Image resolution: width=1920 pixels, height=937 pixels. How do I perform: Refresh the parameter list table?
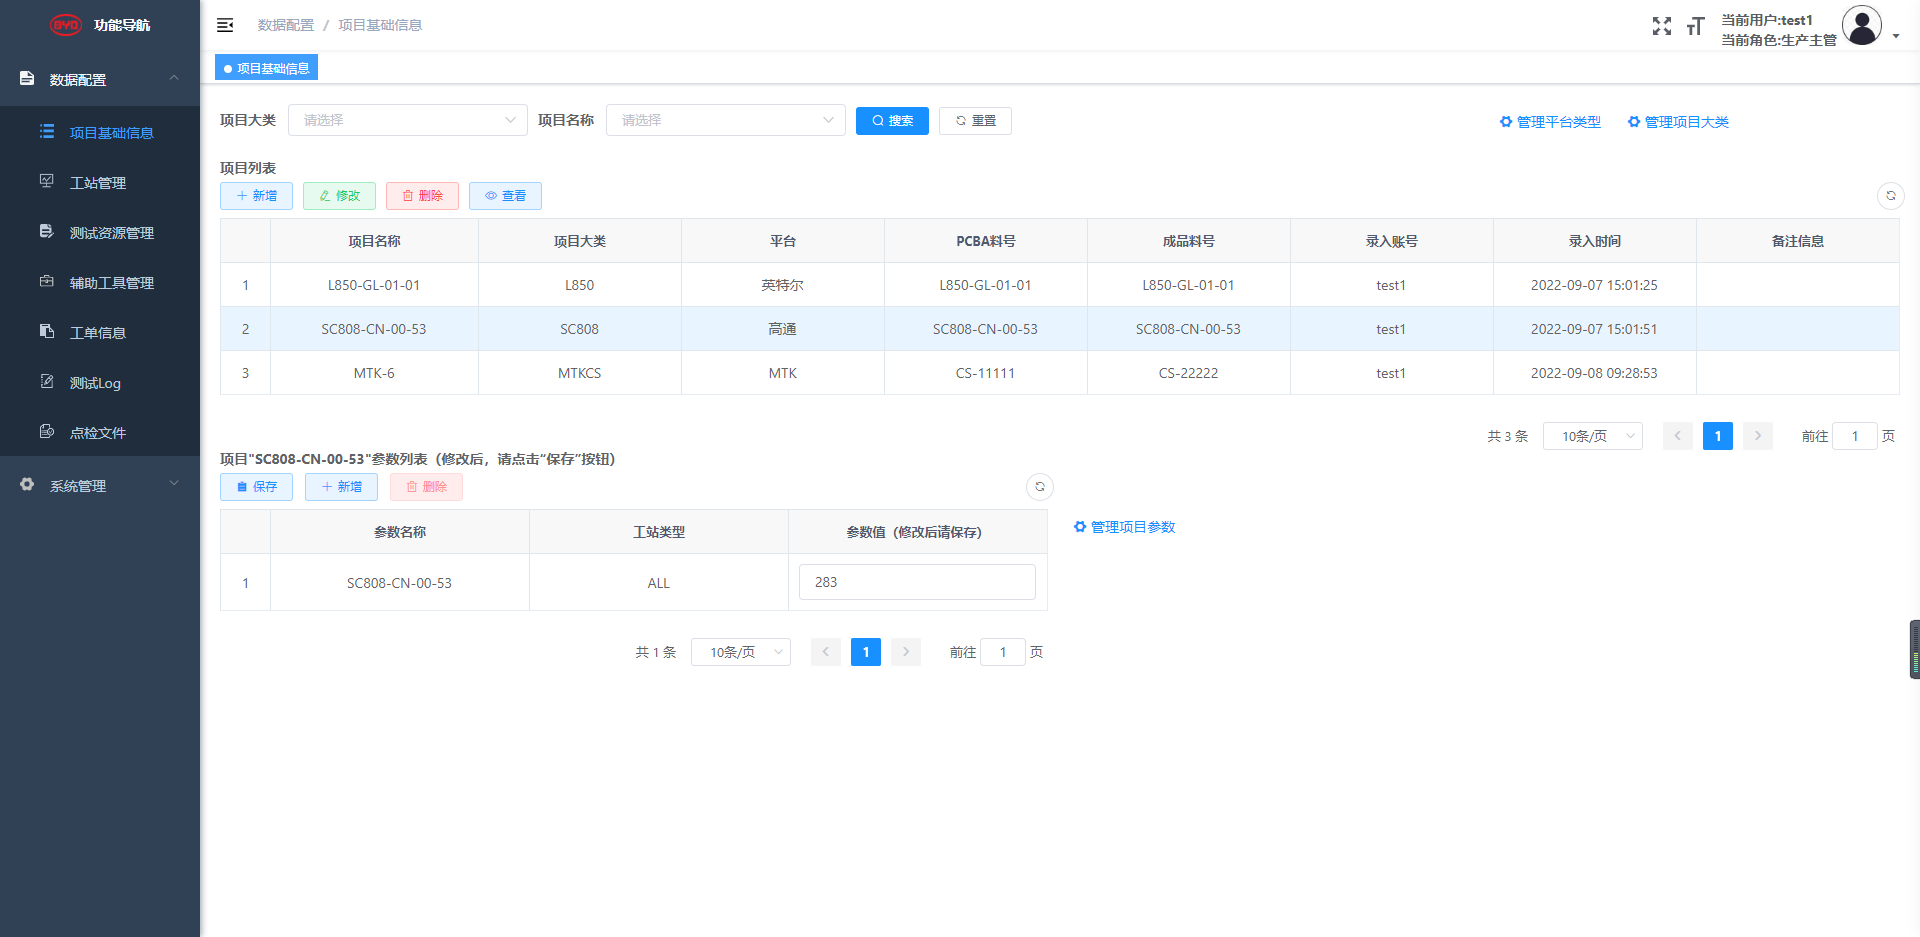[x=1040, y=487]
